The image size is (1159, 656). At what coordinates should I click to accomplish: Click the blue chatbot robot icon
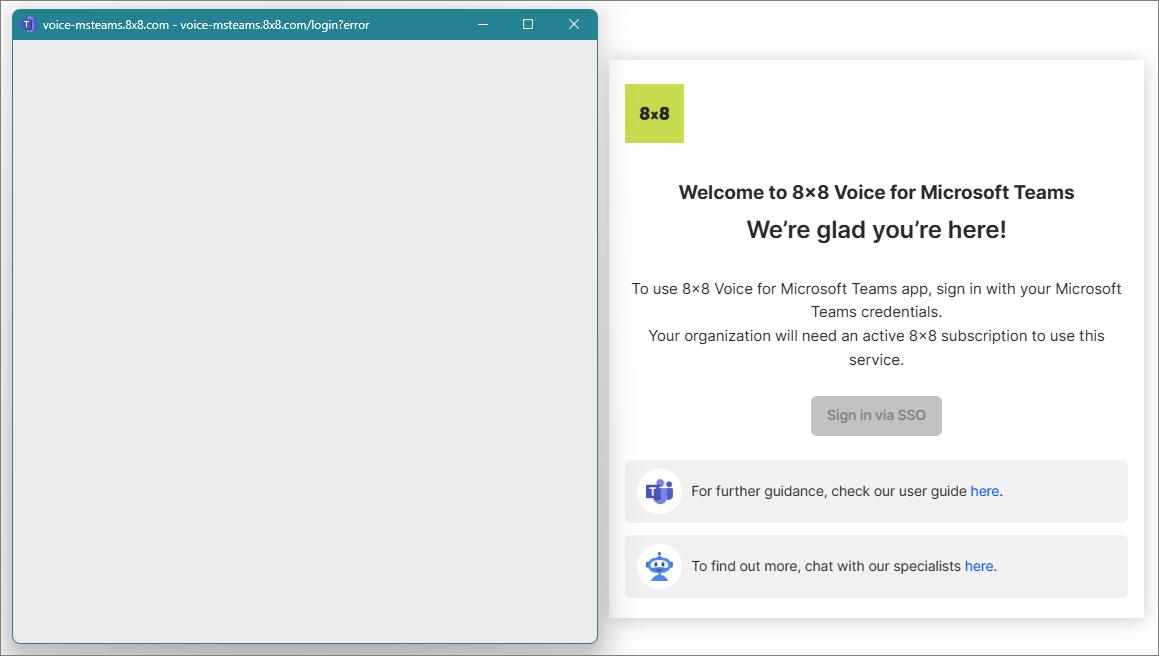(x=659, y=566)
